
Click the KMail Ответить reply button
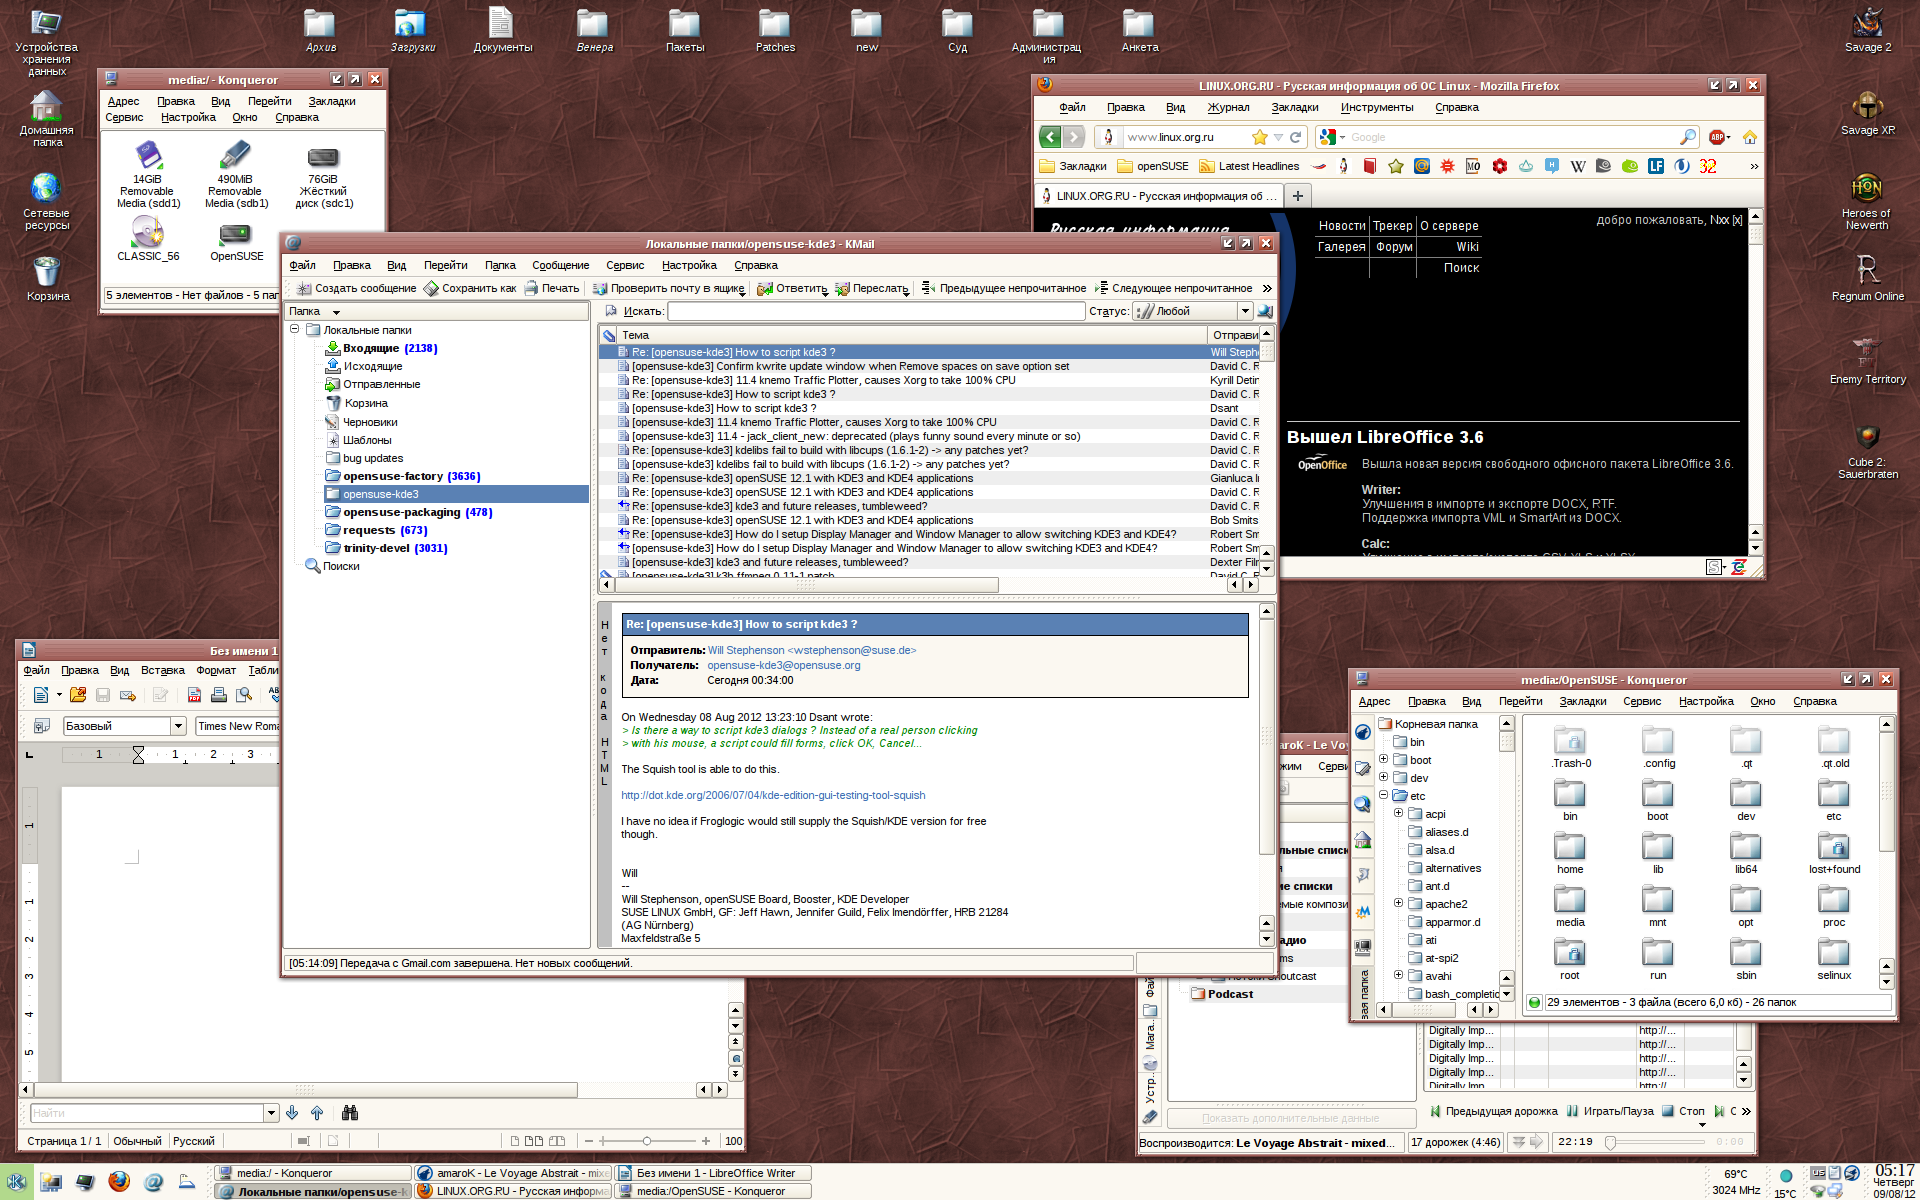tap(792, 288)
